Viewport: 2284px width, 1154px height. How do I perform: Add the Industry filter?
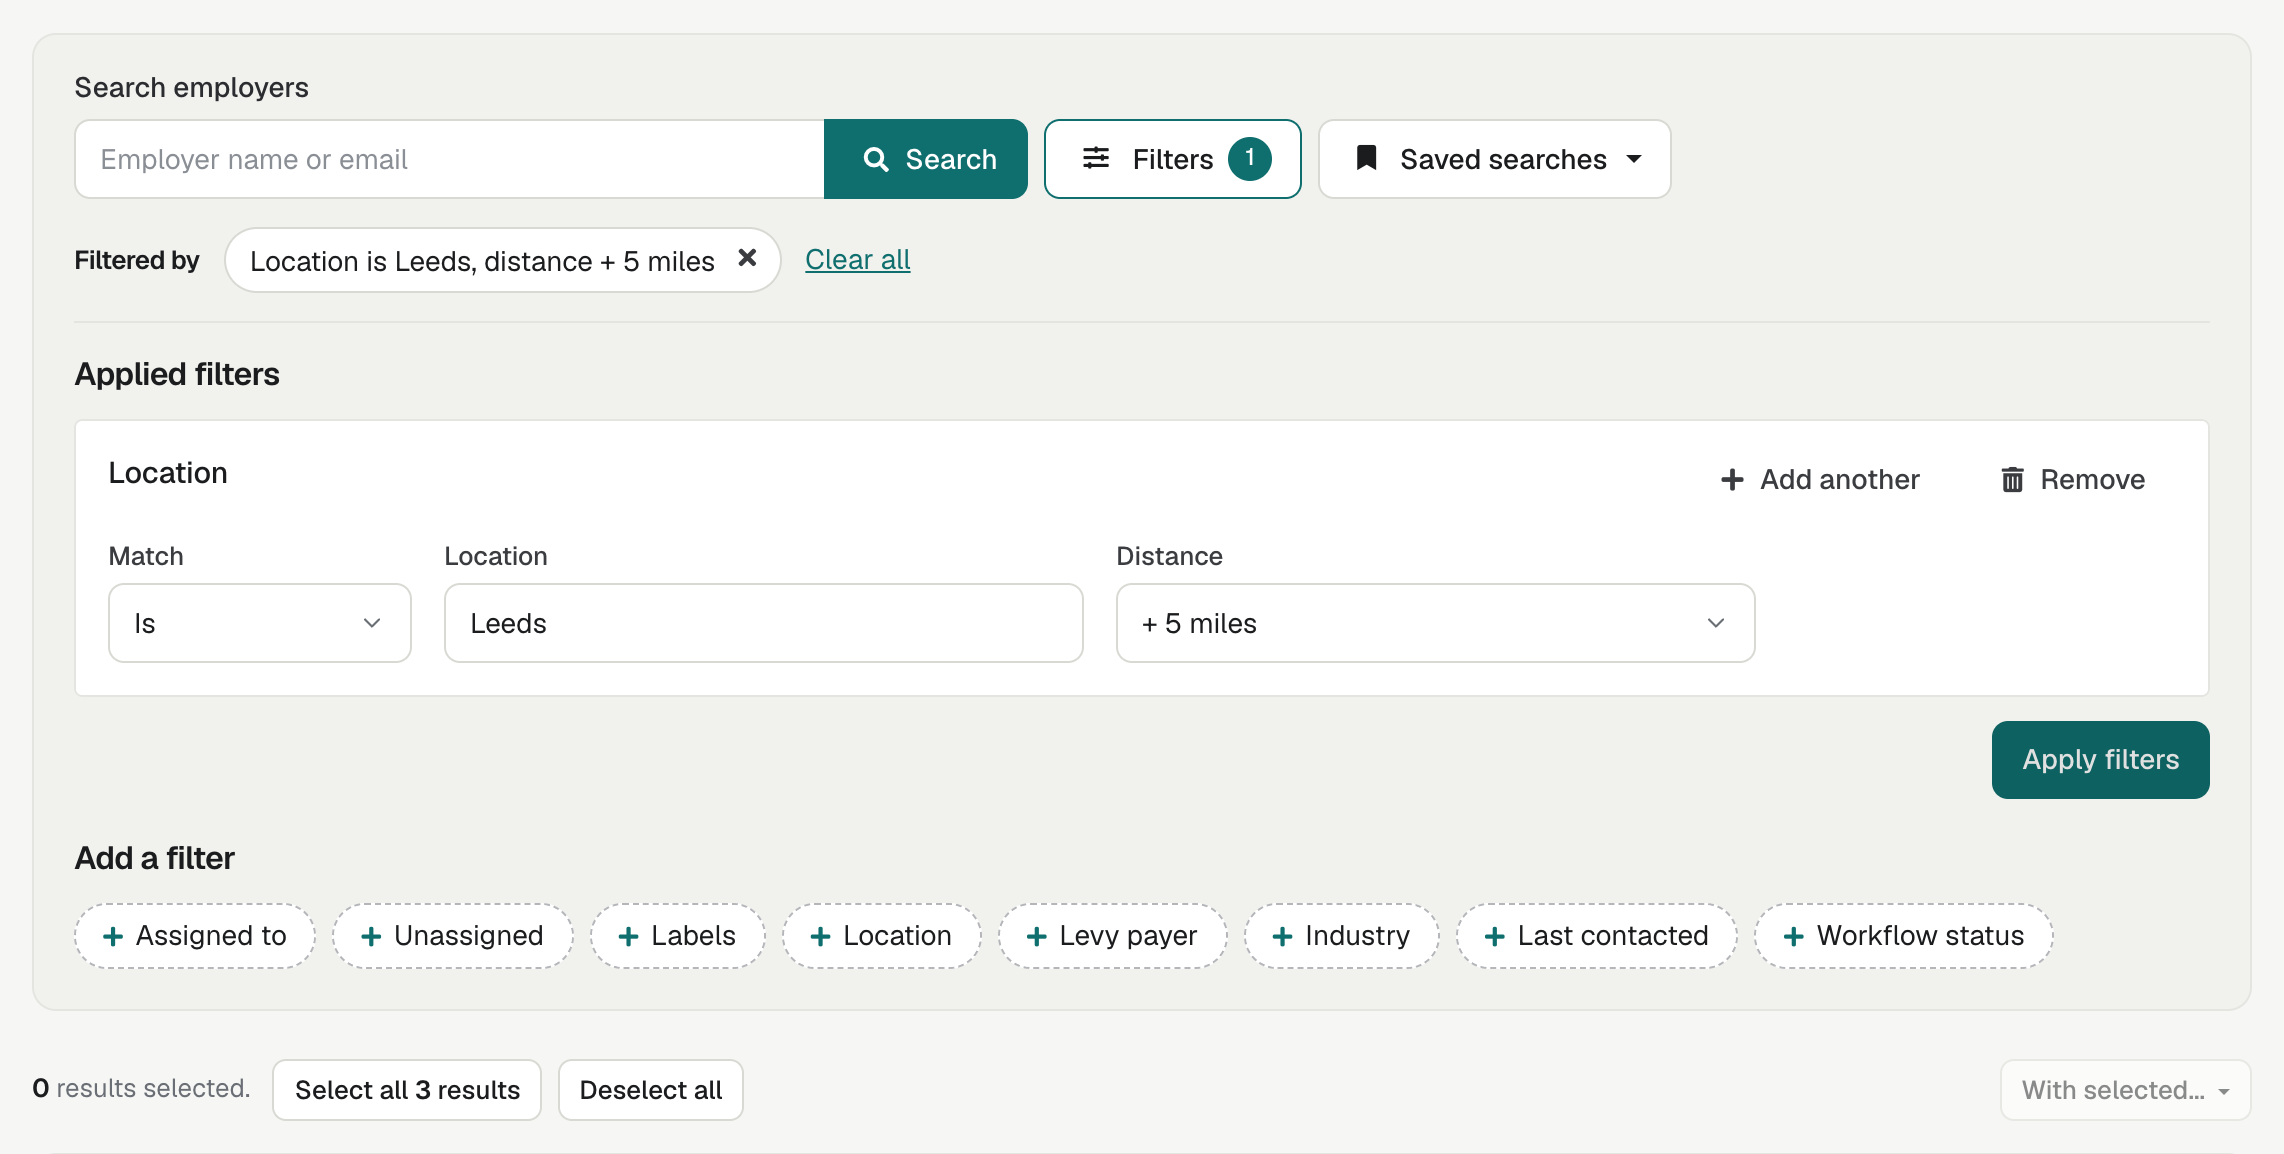coord(1342,936)
